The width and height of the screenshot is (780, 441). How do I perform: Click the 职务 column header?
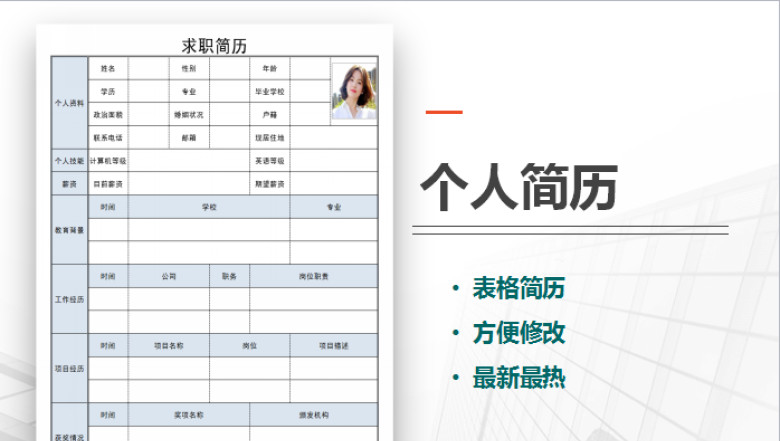click(x=229, y=276)
